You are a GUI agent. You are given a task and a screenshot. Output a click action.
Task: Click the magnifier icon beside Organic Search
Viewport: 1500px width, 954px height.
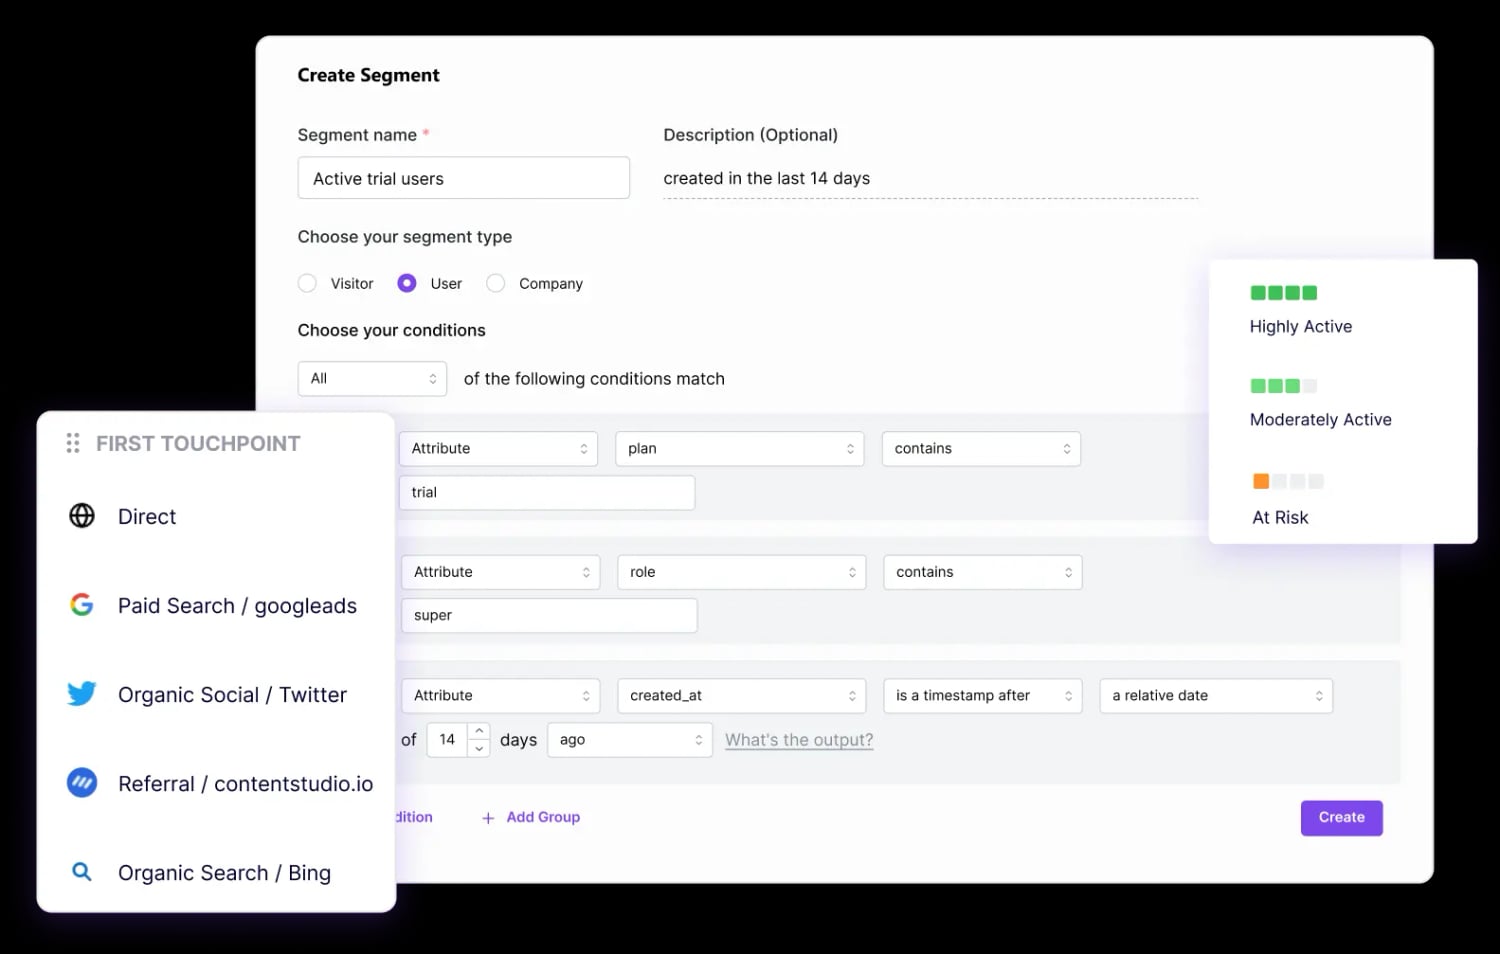click(81, 872)
